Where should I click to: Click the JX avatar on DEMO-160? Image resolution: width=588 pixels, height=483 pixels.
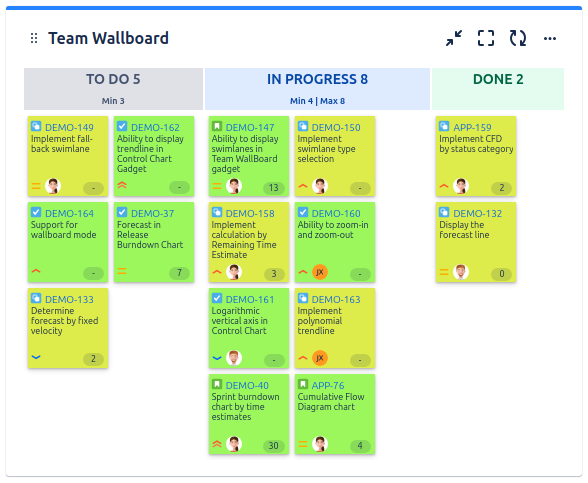(x=320, y=272)
